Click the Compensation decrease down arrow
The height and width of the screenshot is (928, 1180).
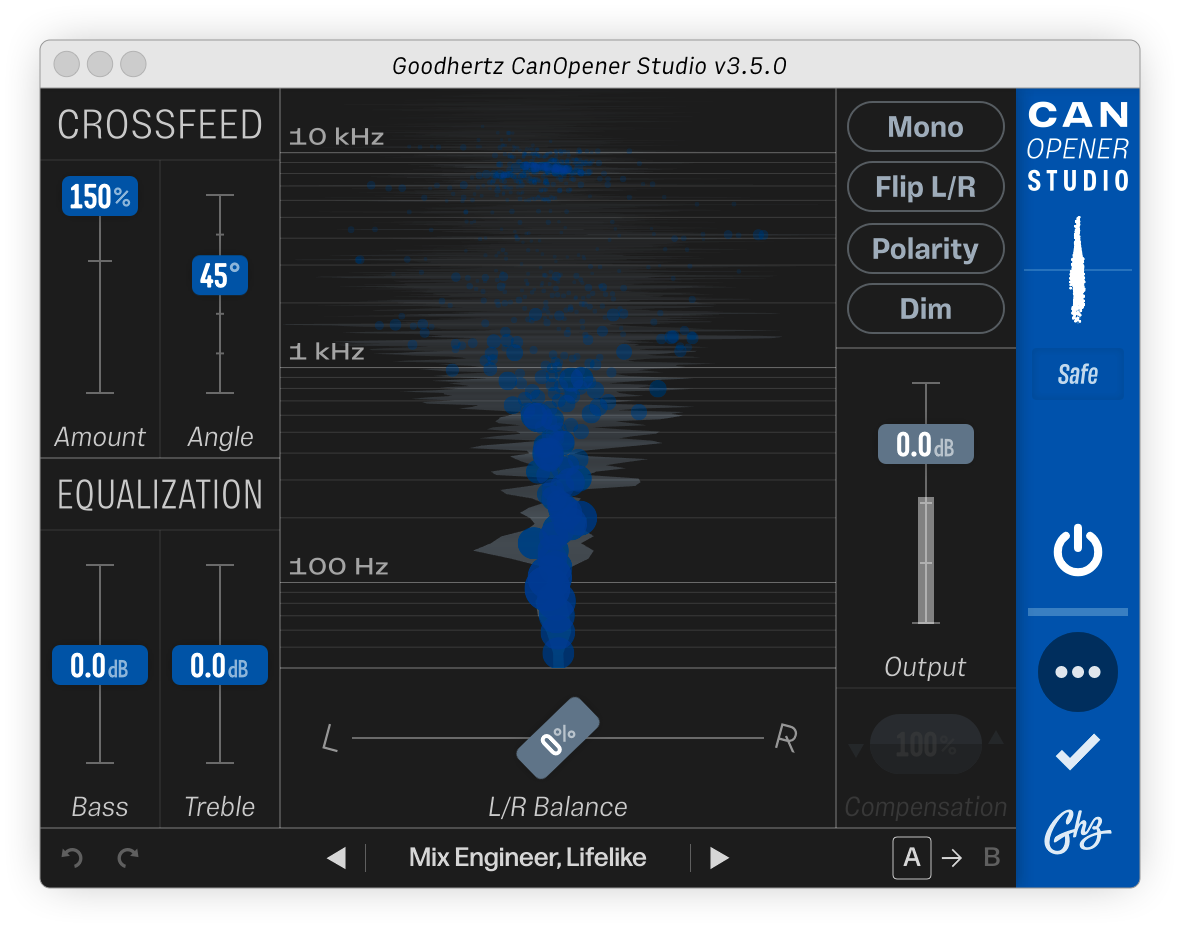click(856, 750)
